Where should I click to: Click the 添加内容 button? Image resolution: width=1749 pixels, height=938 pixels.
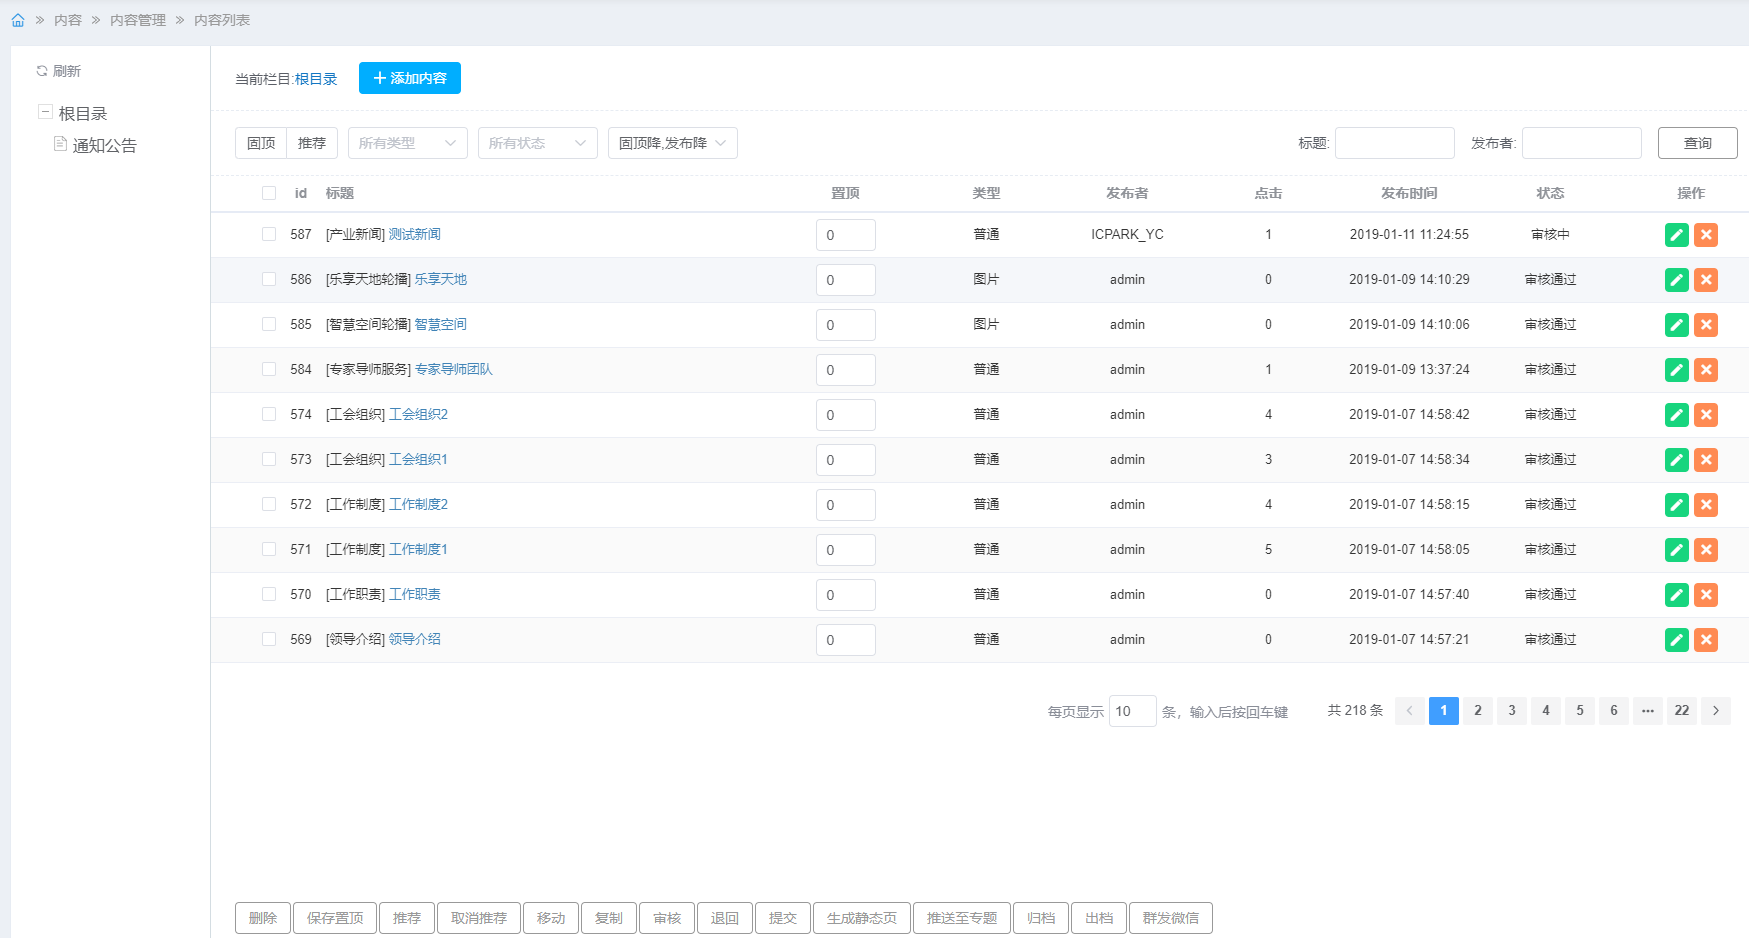click(410, 78)
